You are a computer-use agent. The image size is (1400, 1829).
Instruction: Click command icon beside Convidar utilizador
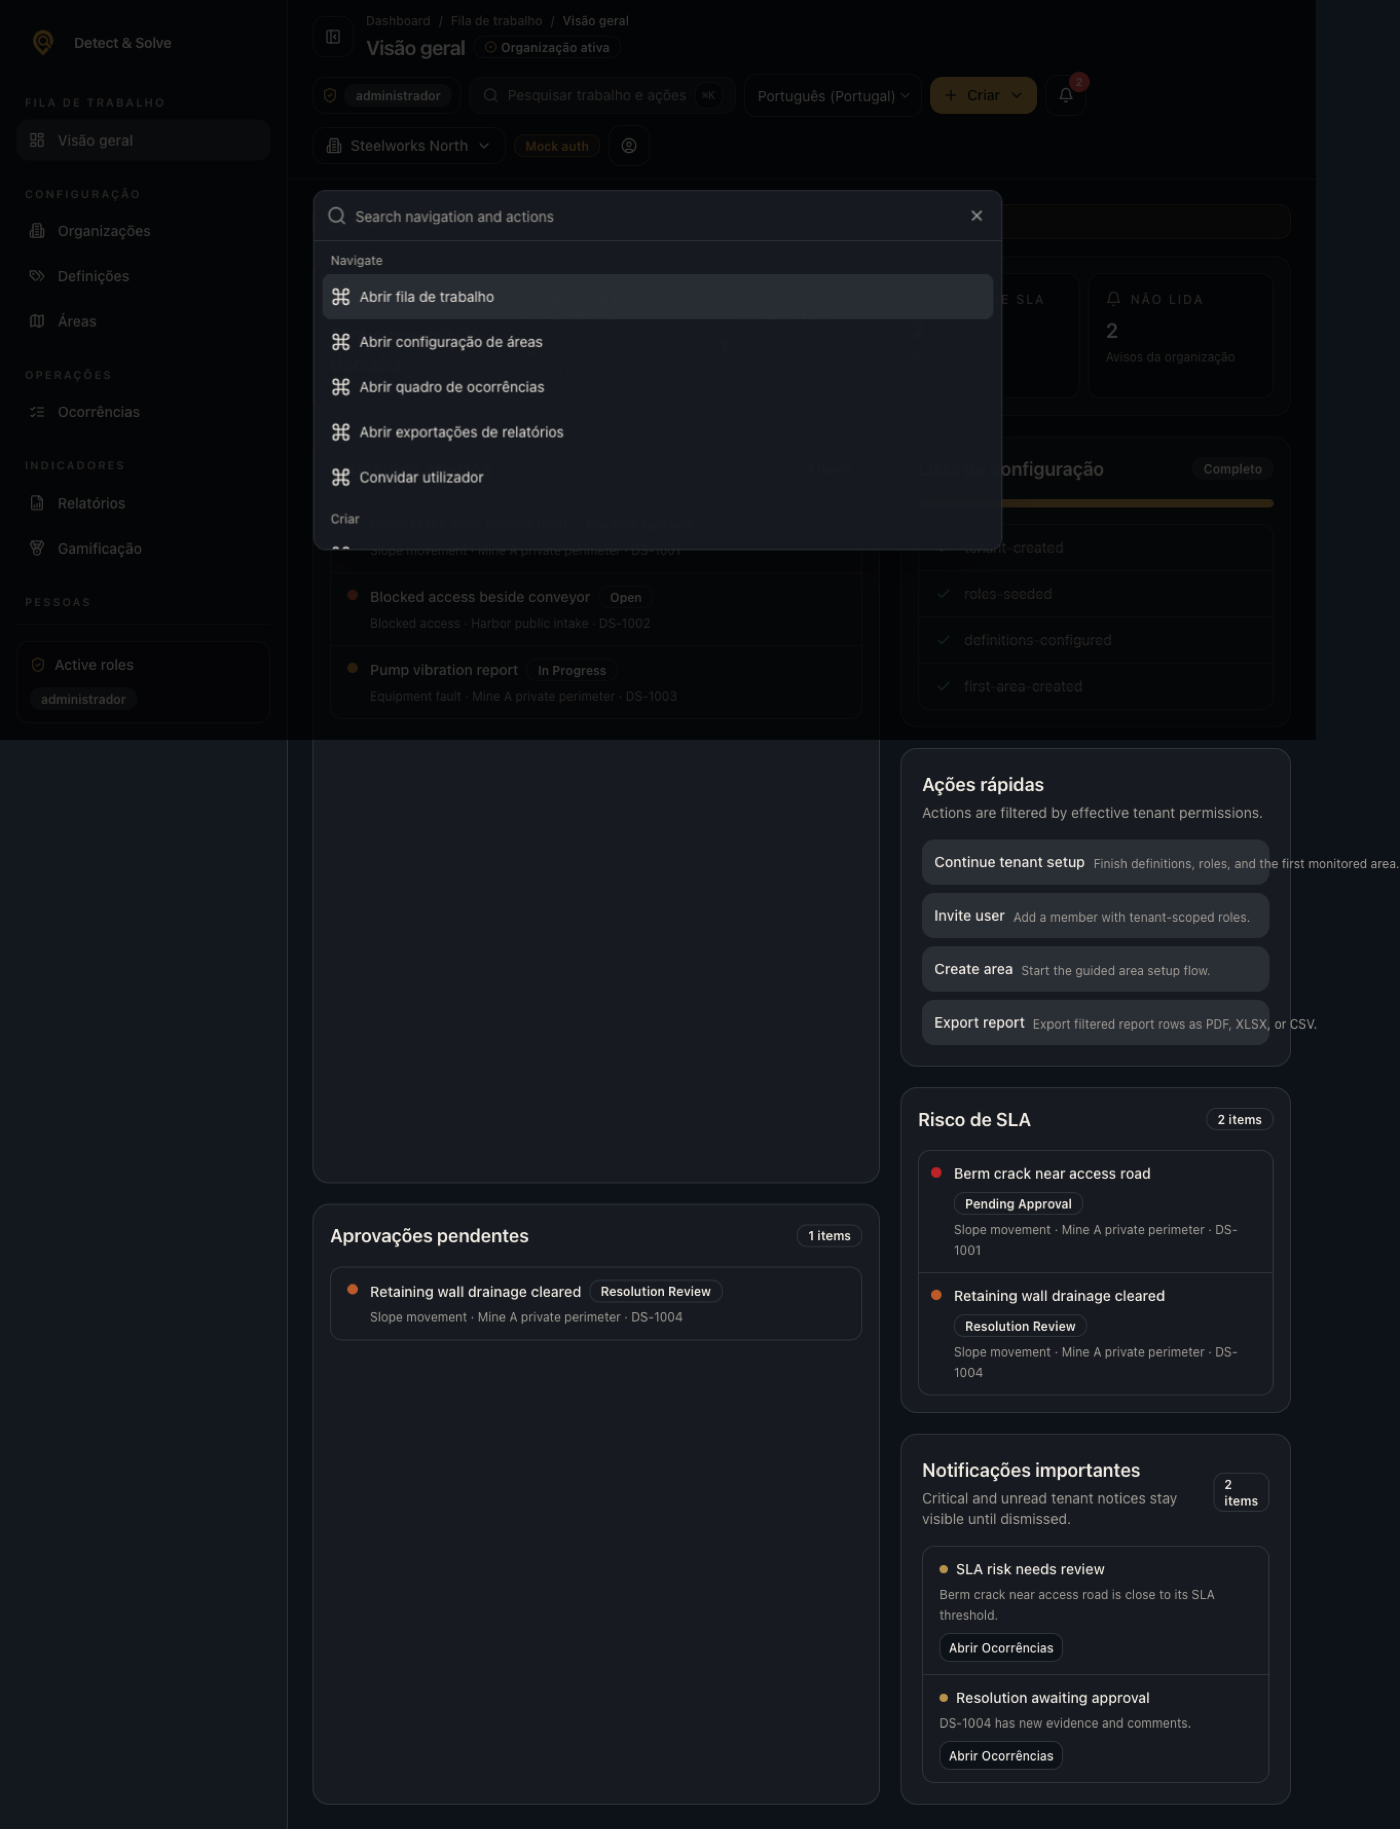pyautogui.click(x=341, y=477)
